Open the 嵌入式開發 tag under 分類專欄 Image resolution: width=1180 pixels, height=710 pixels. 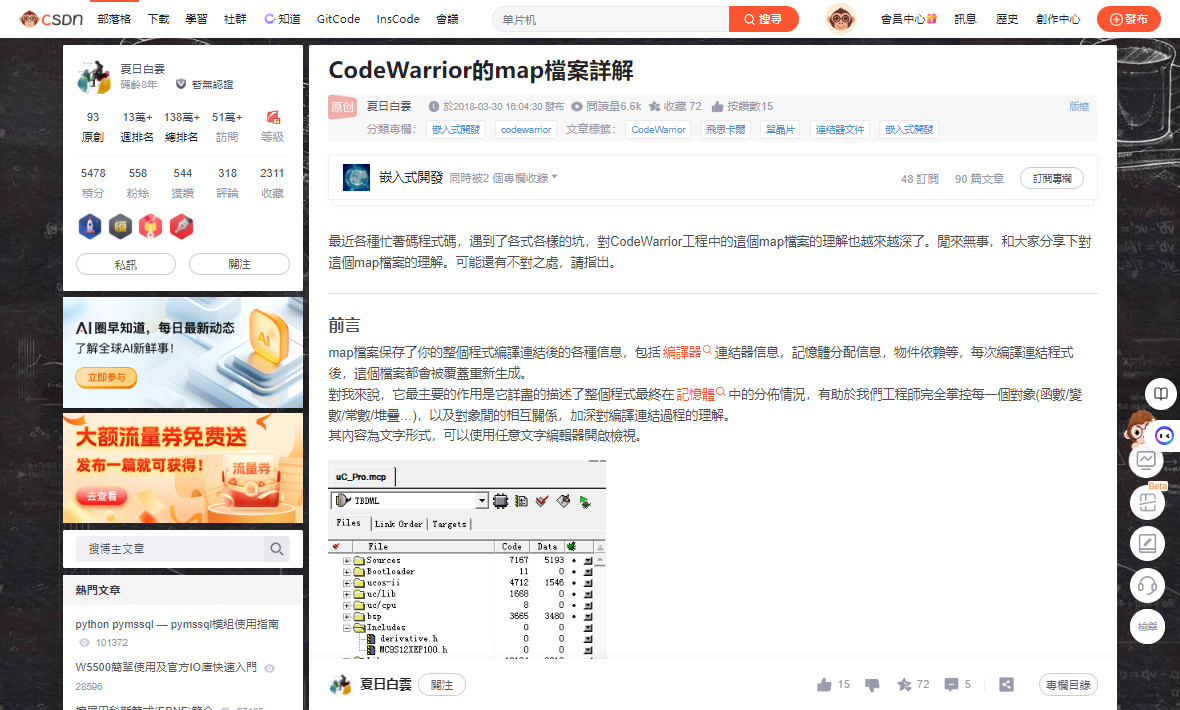[x=455, y=130]
